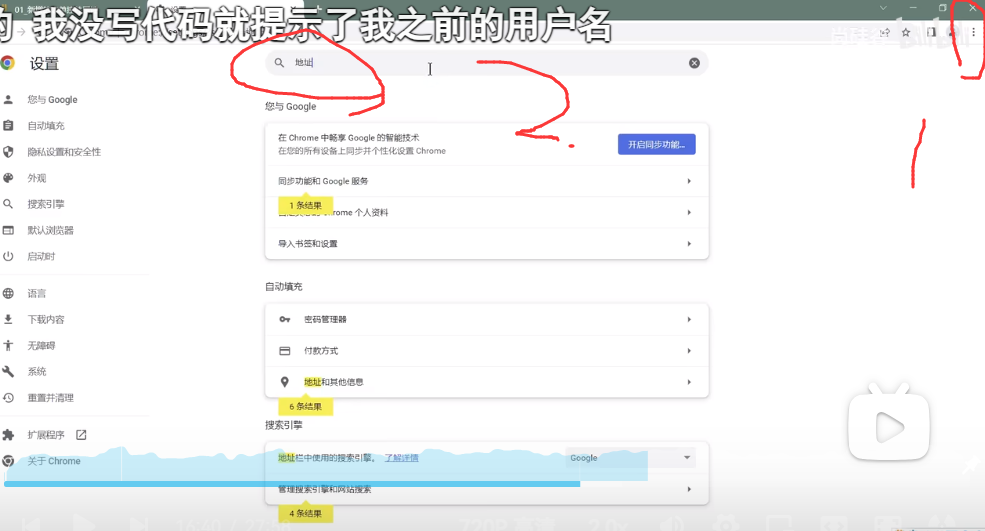Select the 启动时 power icon item
This screenshot has width=985, height=531.
pos(41,256)
